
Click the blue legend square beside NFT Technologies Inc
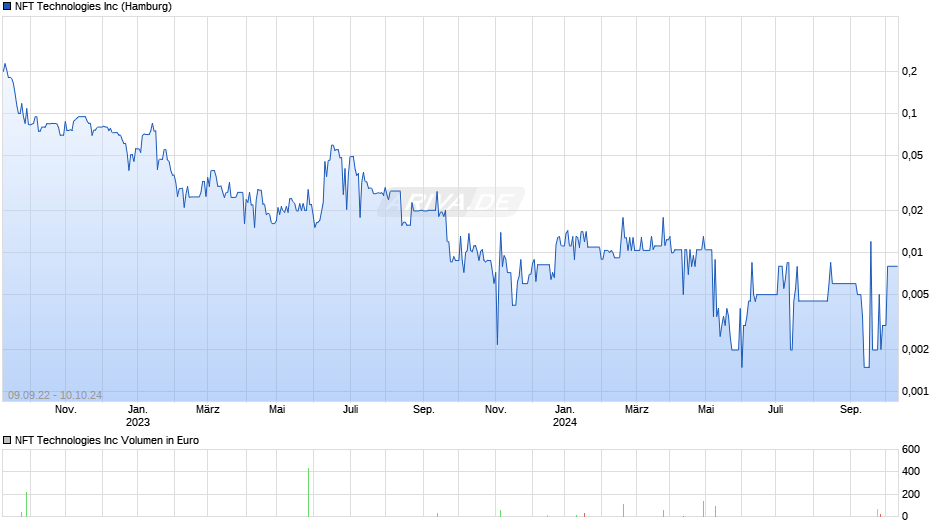[x=7, y=7]
